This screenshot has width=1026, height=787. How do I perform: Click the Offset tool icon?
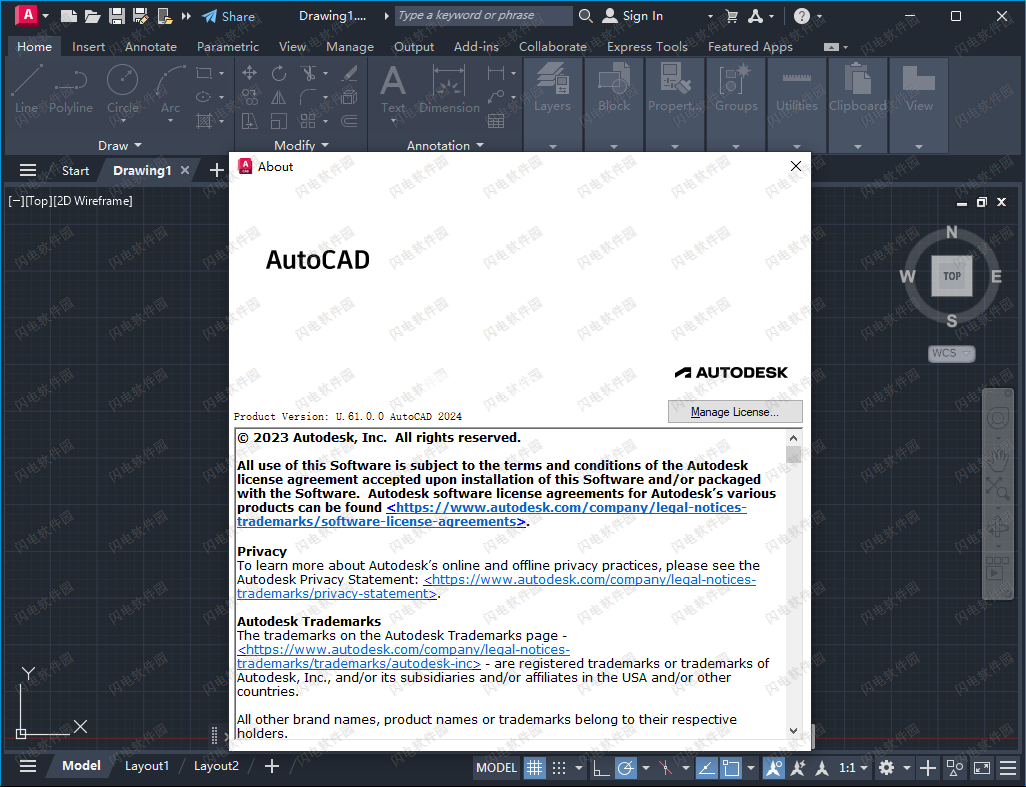point(349,121)
